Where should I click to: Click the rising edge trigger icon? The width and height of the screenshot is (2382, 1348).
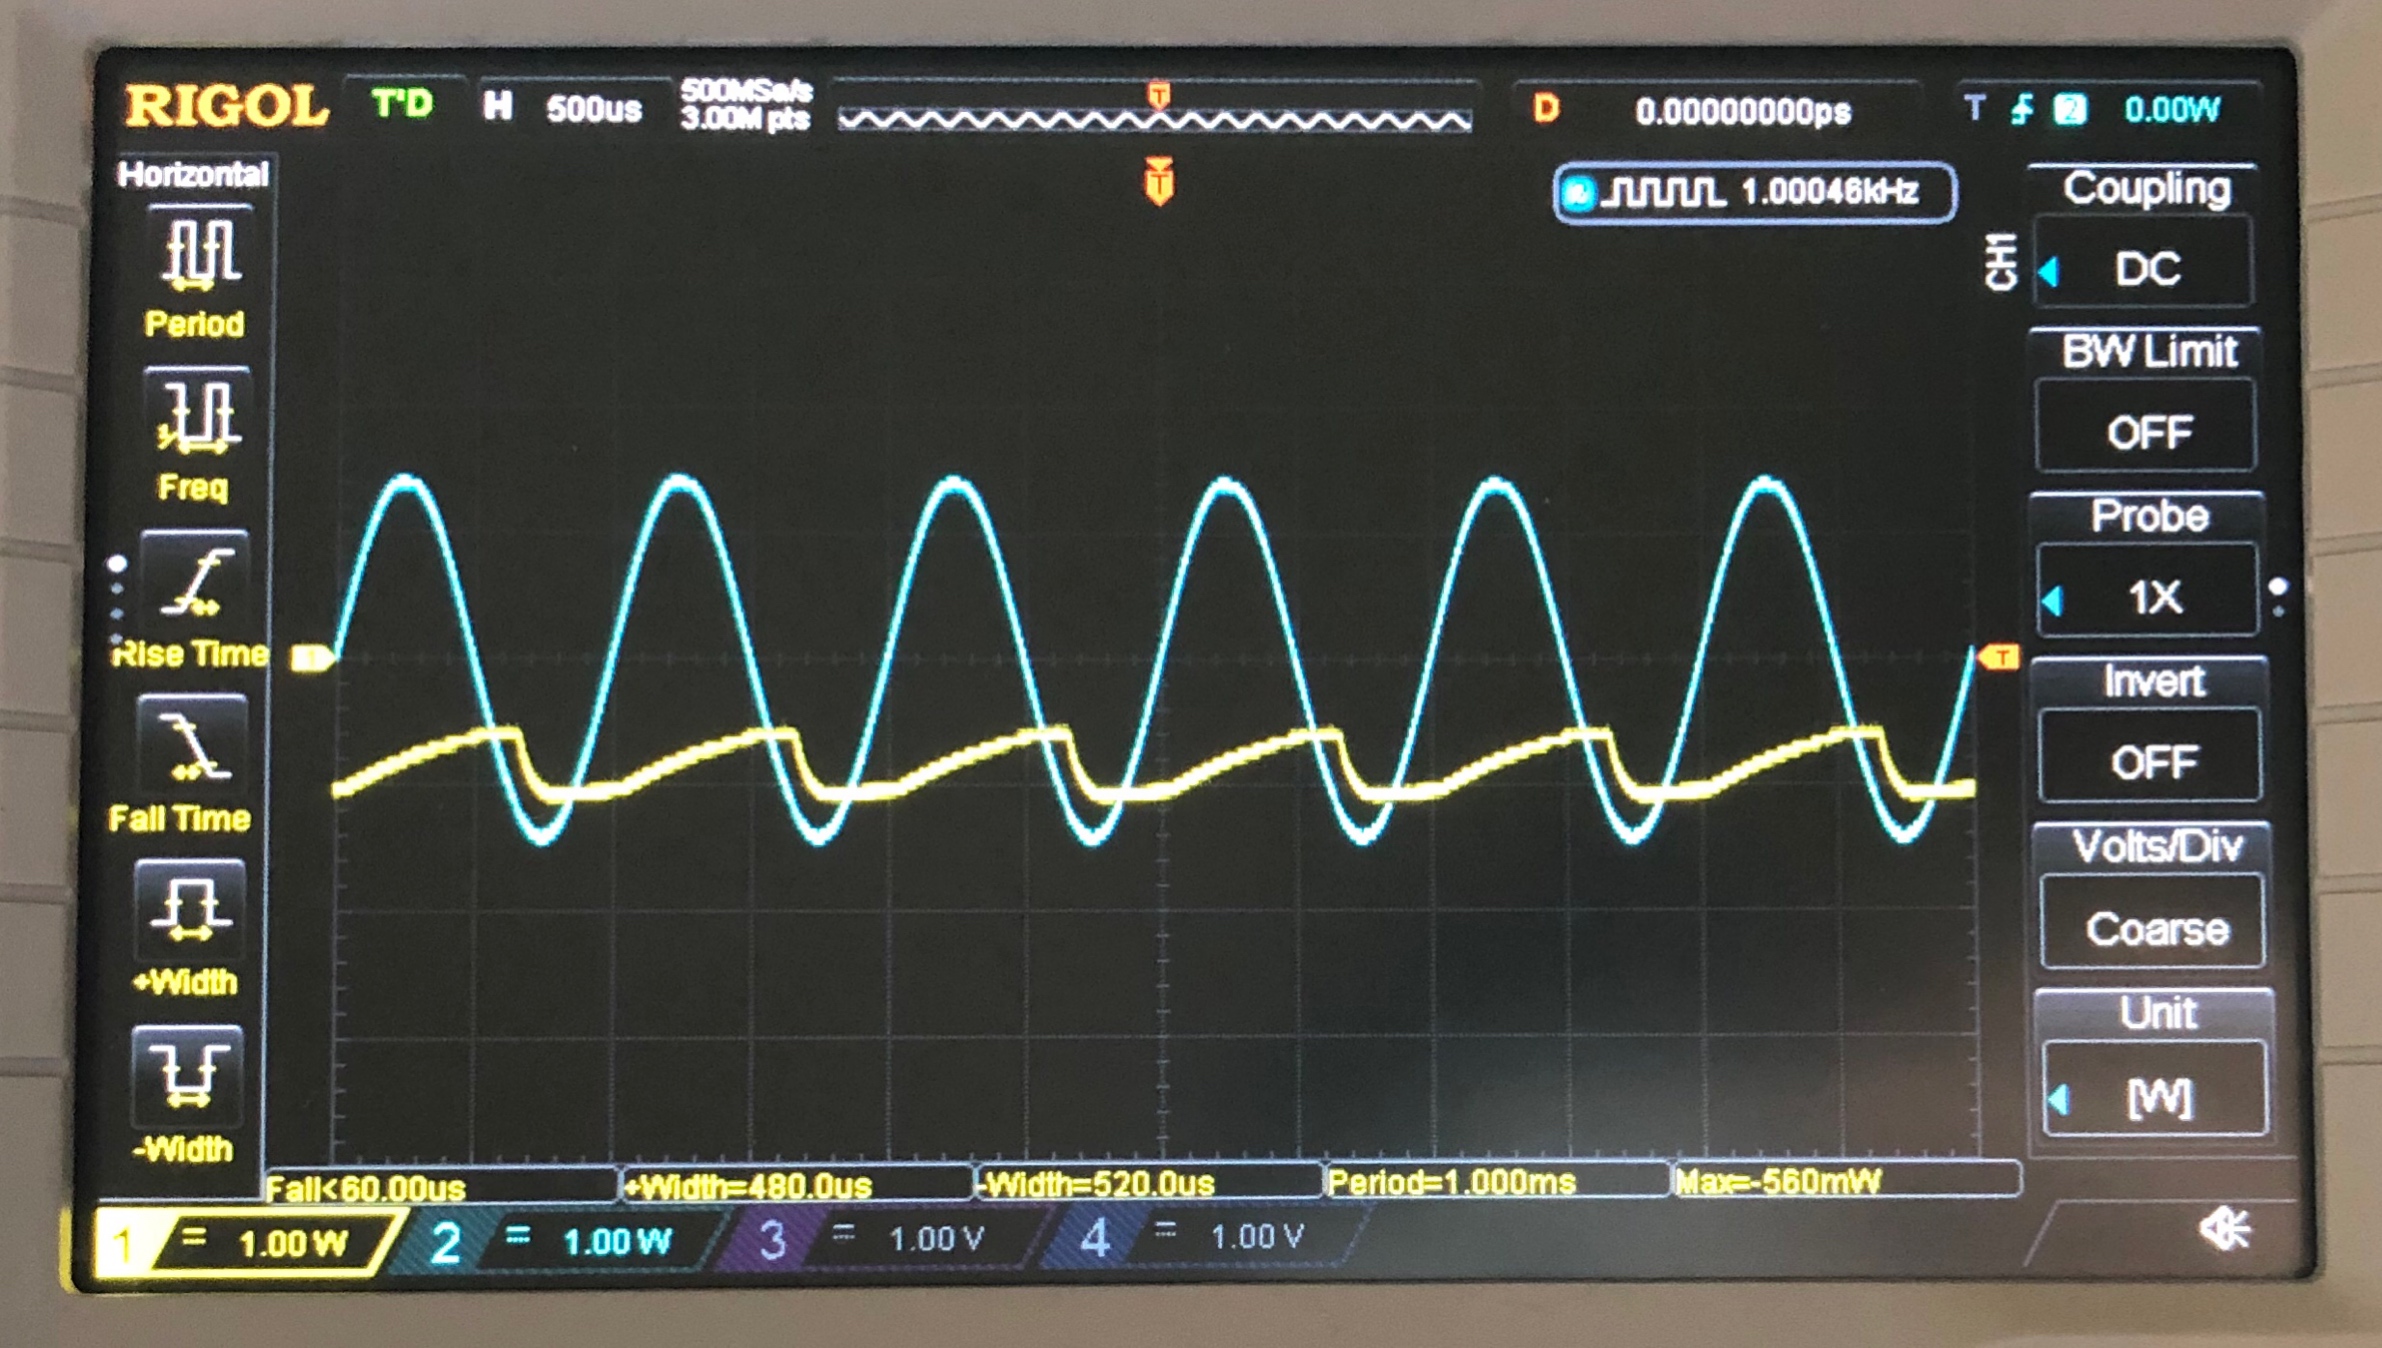[x=2021, y=108]
